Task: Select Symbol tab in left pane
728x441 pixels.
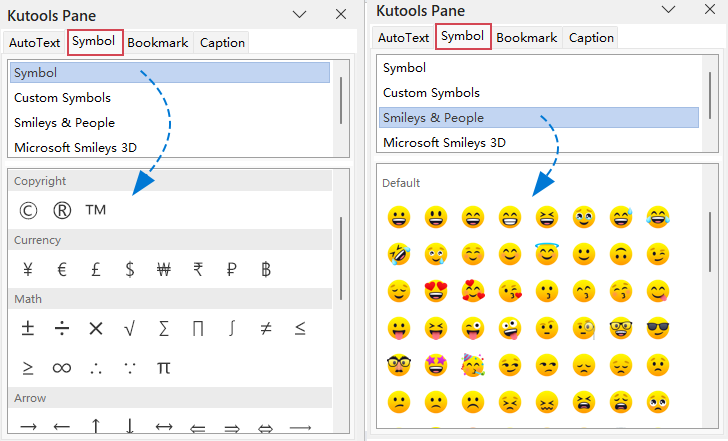Action: (x=95, y=42)
